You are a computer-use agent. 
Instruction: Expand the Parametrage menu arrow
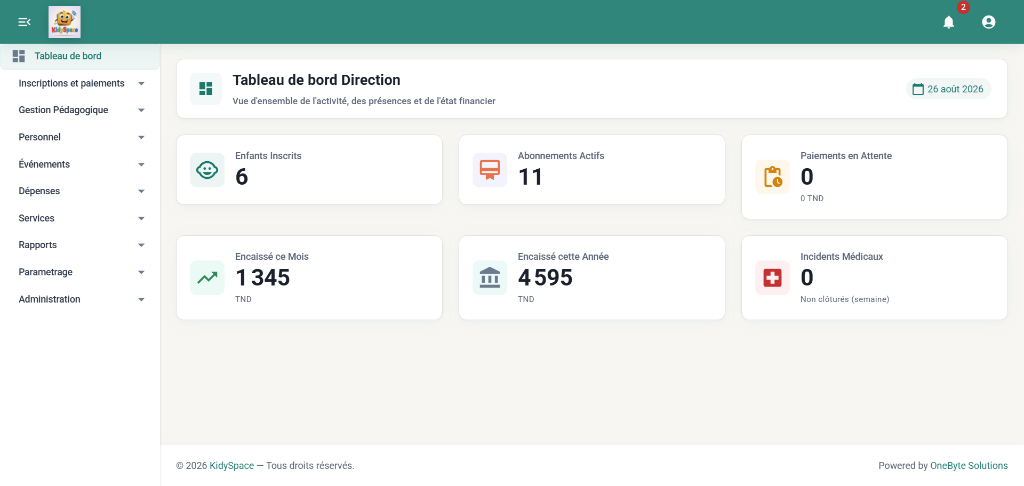141,272
